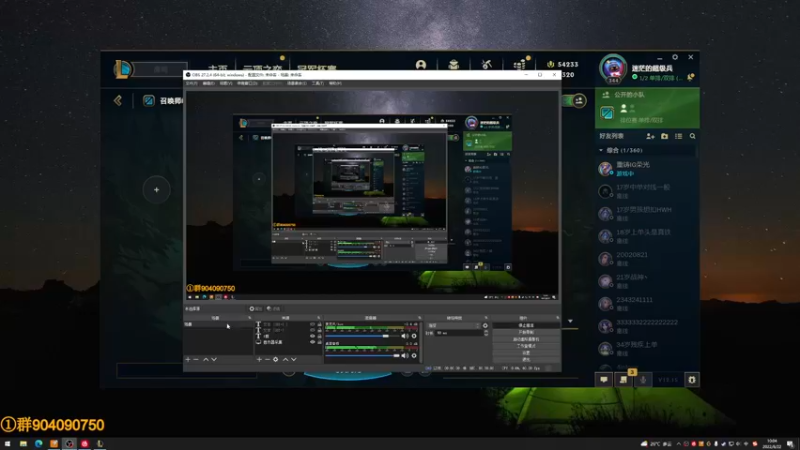800x450 pixels.
Task: Toggle visibility of second text source
Action: click(x=312, y=331)
